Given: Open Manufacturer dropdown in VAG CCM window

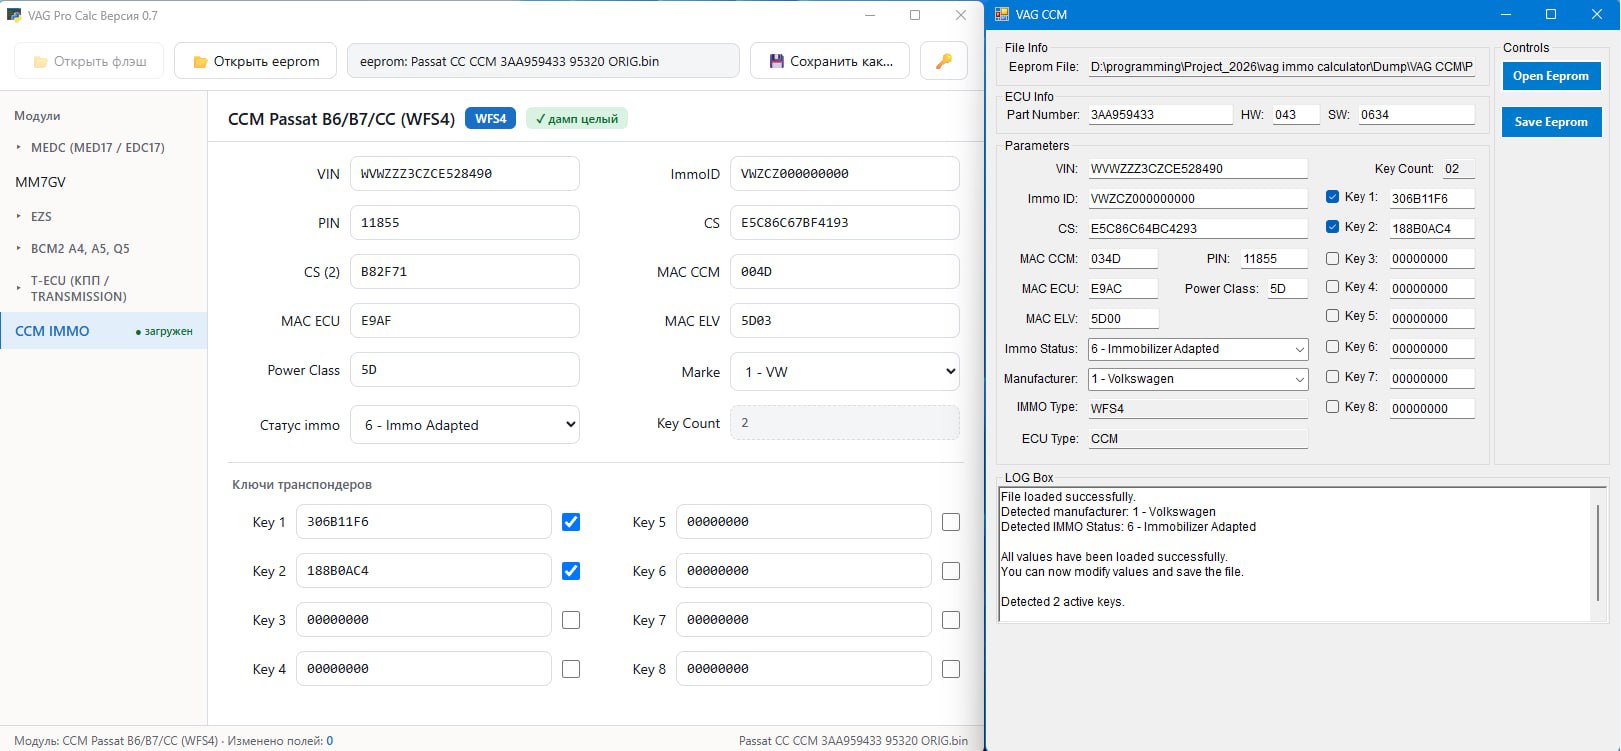Looking at the screenshot, I should [x=1198, y=379].
